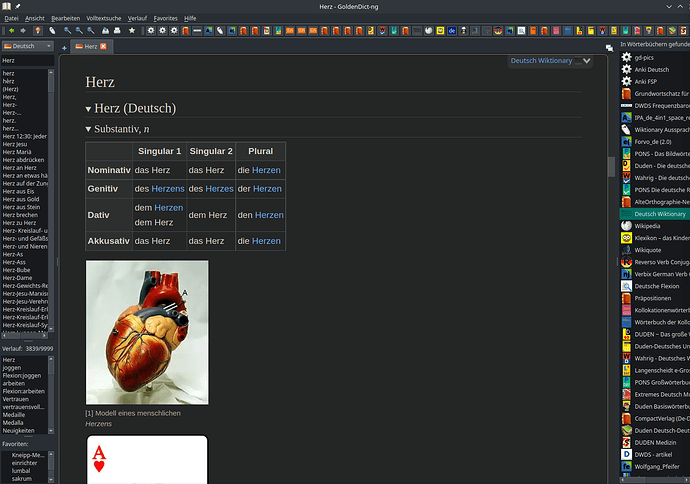Follow the Herzen link in Akkusativ Plural cell
690x484 pixels.
coord(266,241)
